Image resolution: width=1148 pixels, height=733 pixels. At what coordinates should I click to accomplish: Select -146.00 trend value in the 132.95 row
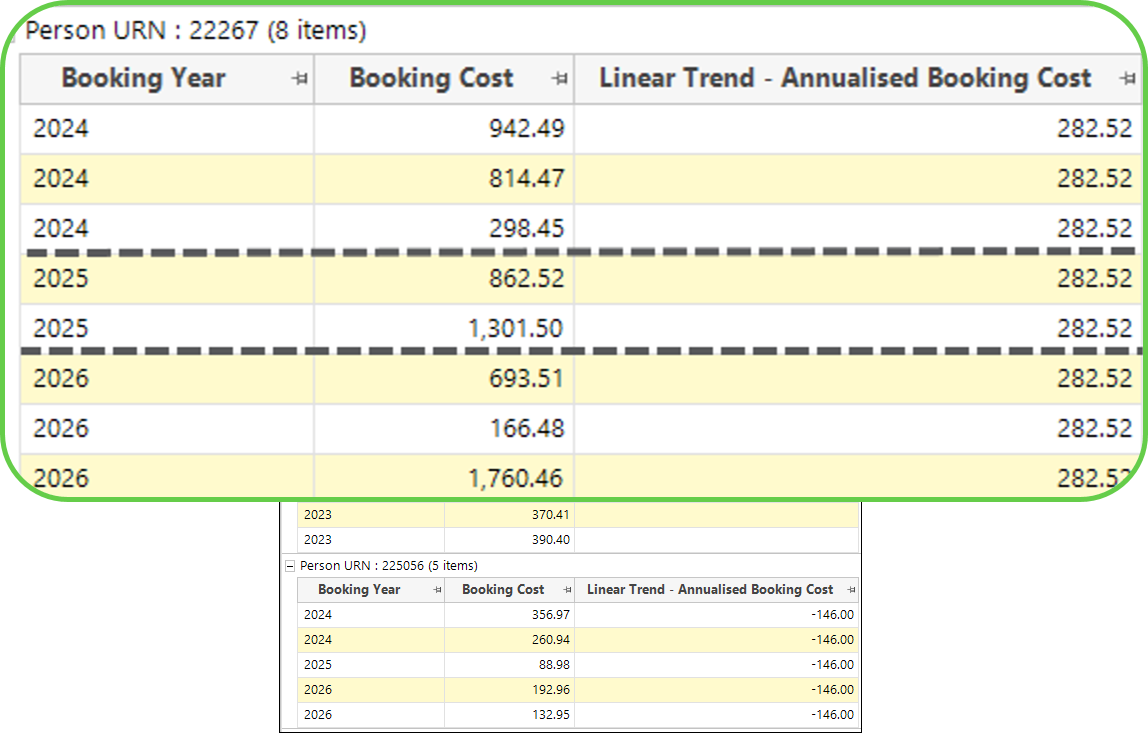pyautogui.click(x=717, y=715)
